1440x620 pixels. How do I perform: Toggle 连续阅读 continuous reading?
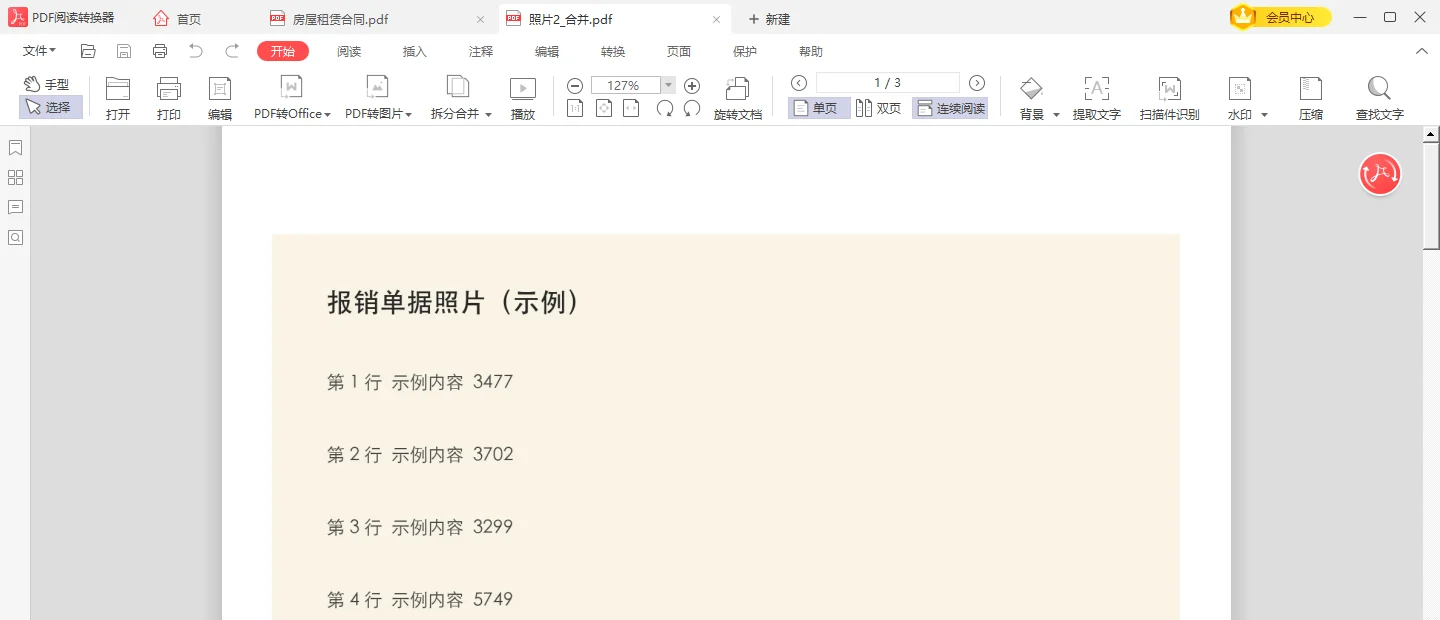pos(950,108)
